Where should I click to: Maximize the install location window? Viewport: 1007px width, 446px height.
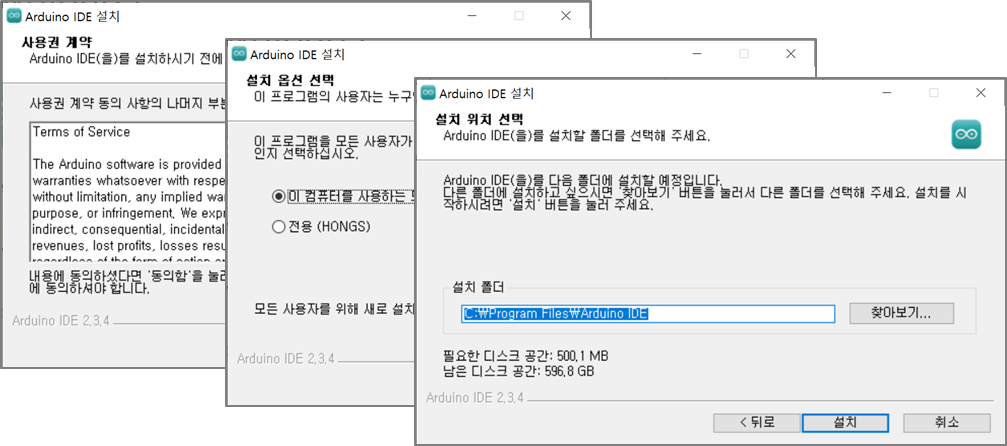934,93
